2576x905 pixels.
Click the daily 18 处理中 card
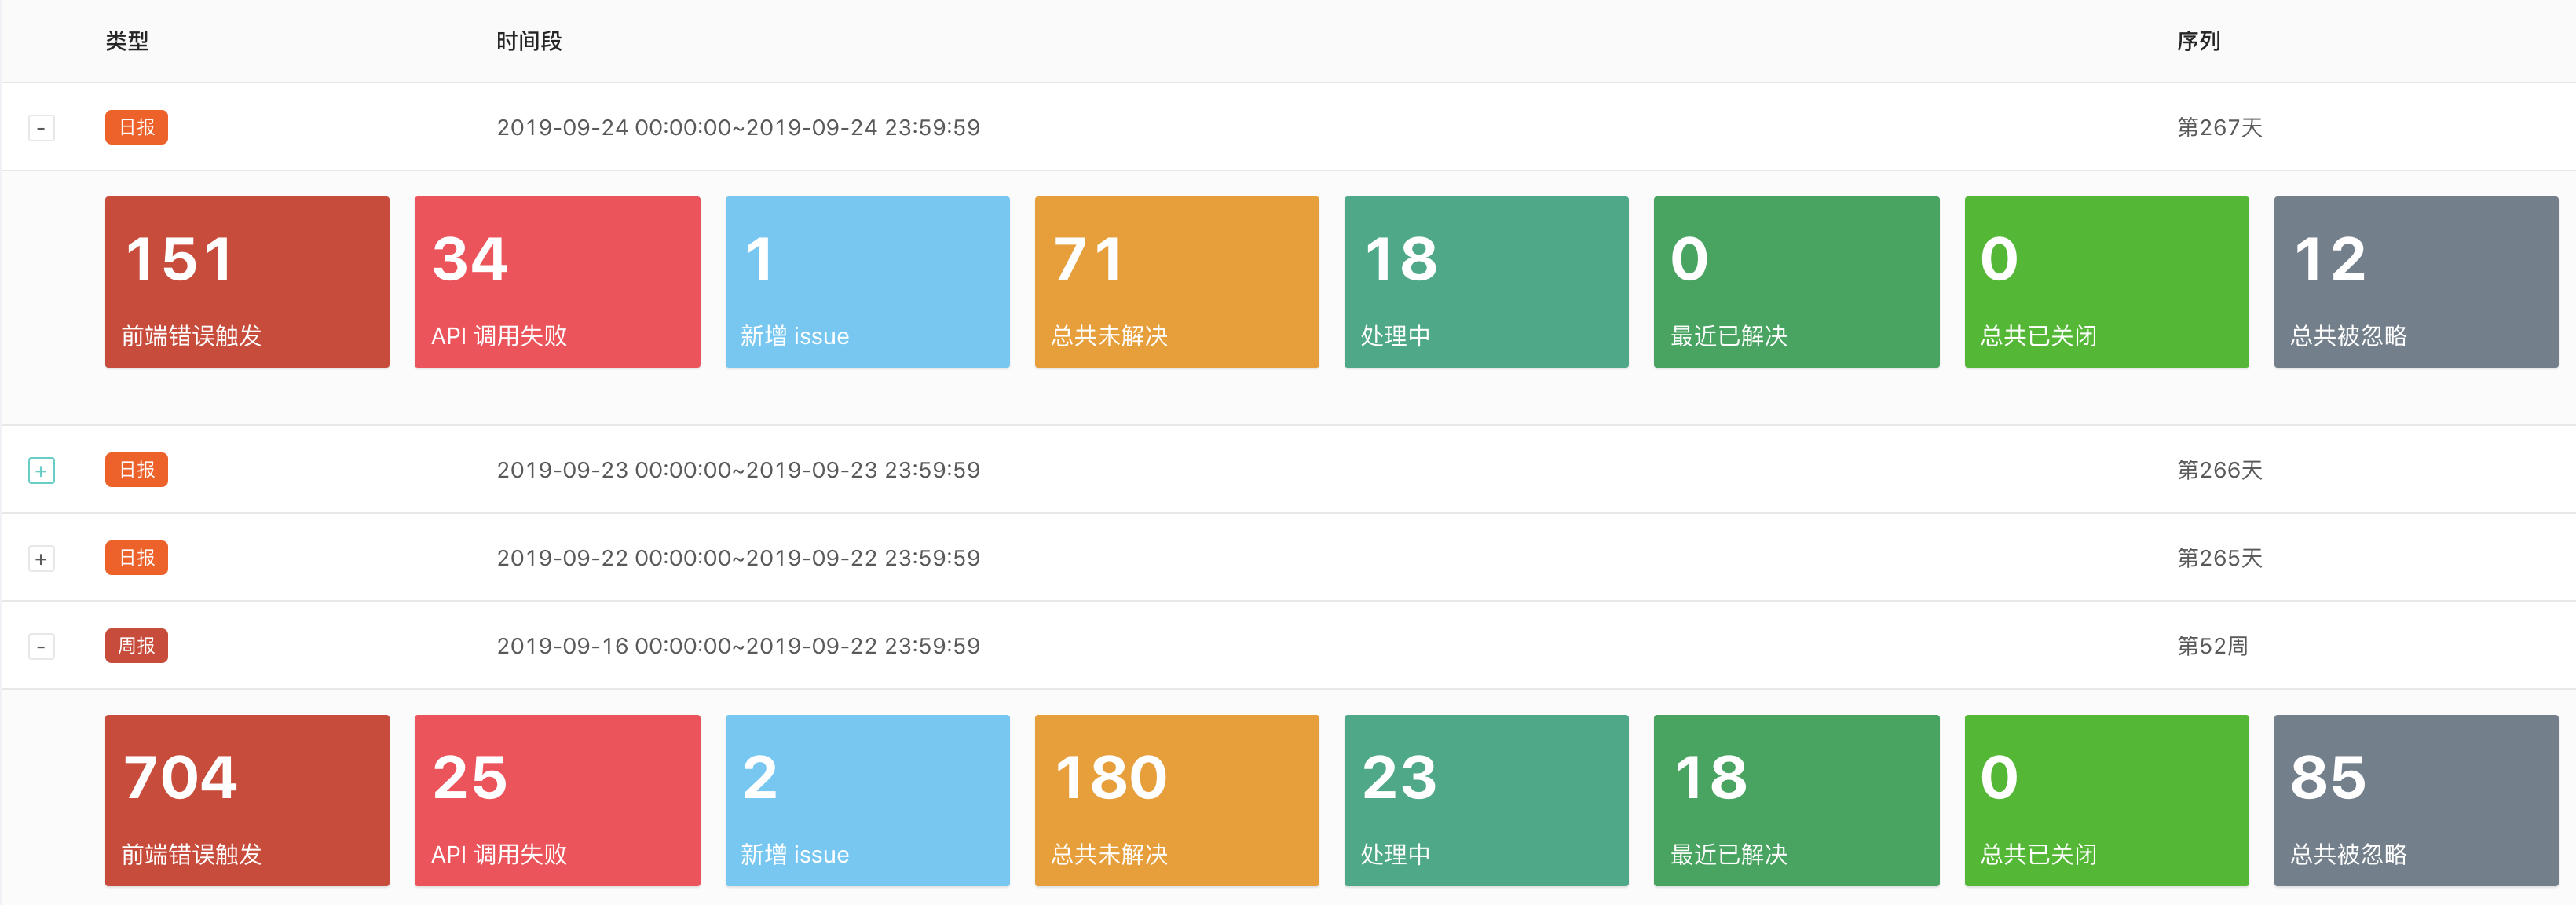[1486, 282]
